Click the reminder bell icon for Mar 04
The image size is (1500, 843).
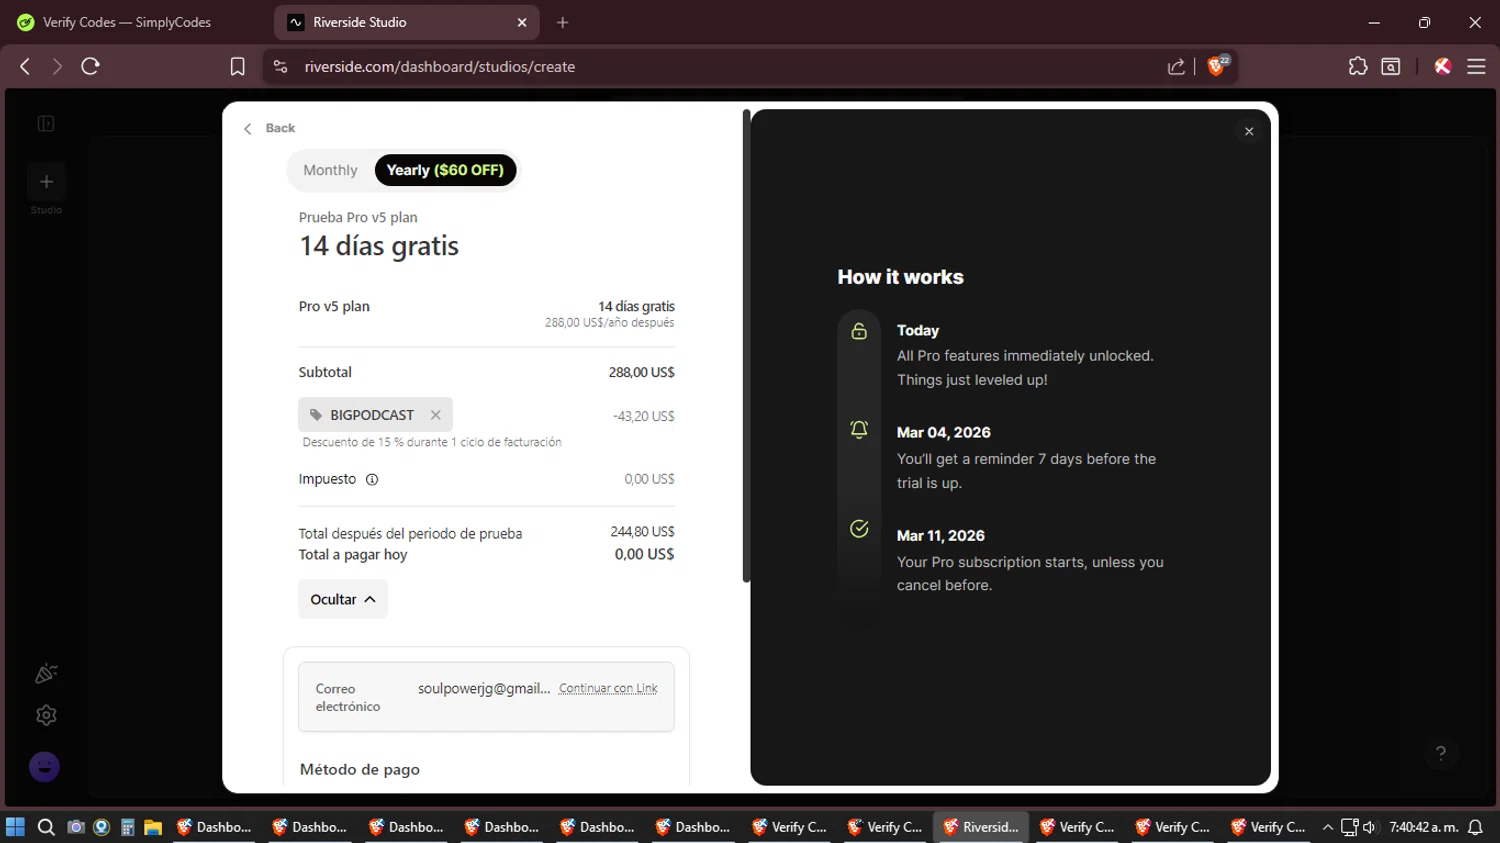coord(859,430)
